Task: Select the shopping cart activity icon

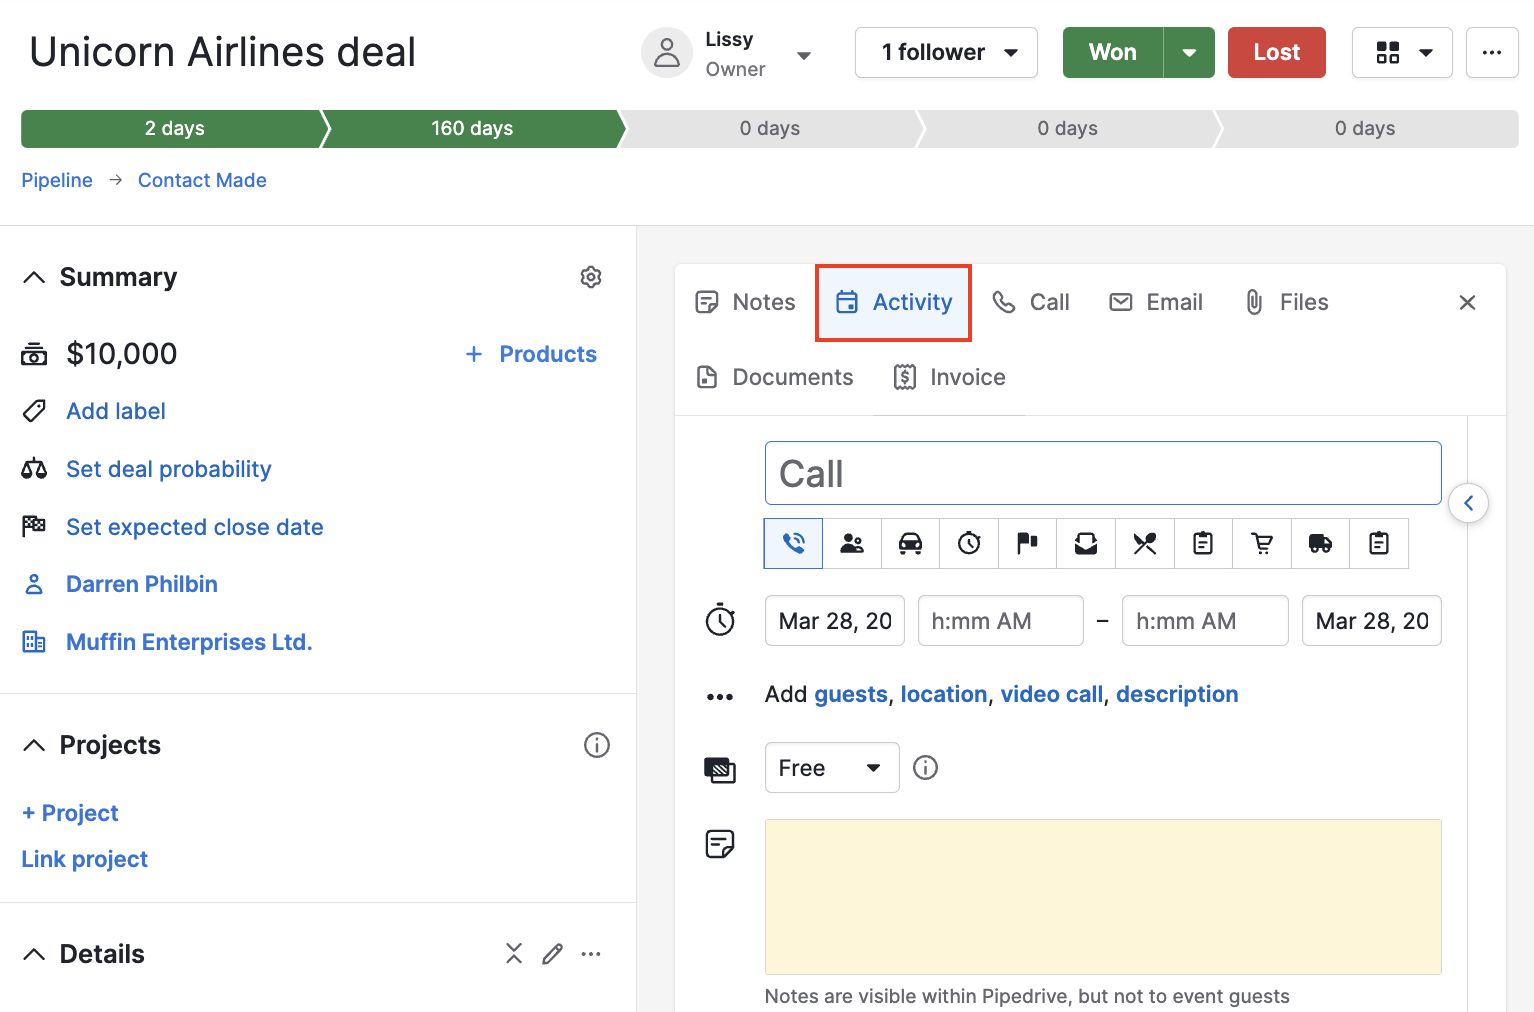Action: pyautogui.click(x=1261, y=543)
